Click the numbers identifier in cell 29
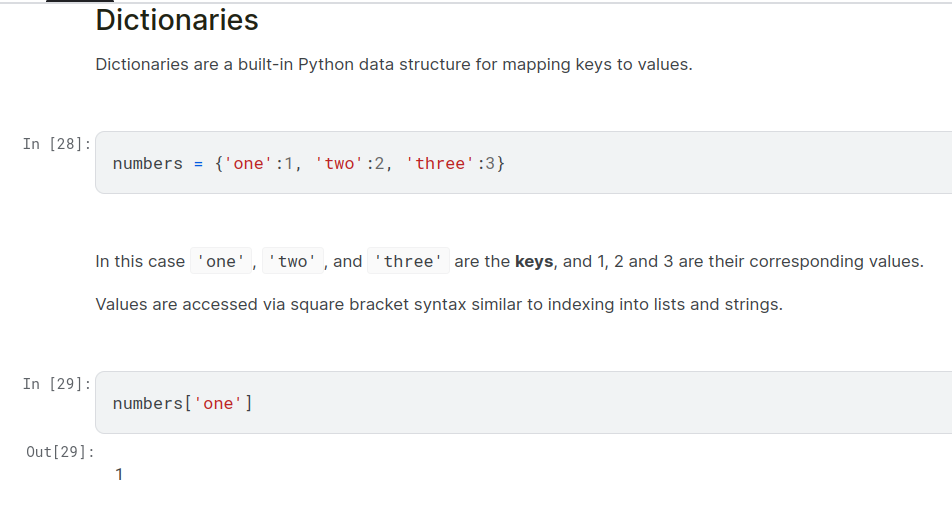The width and height of the screenshot is (952, 521). click(x=148, y=403)
